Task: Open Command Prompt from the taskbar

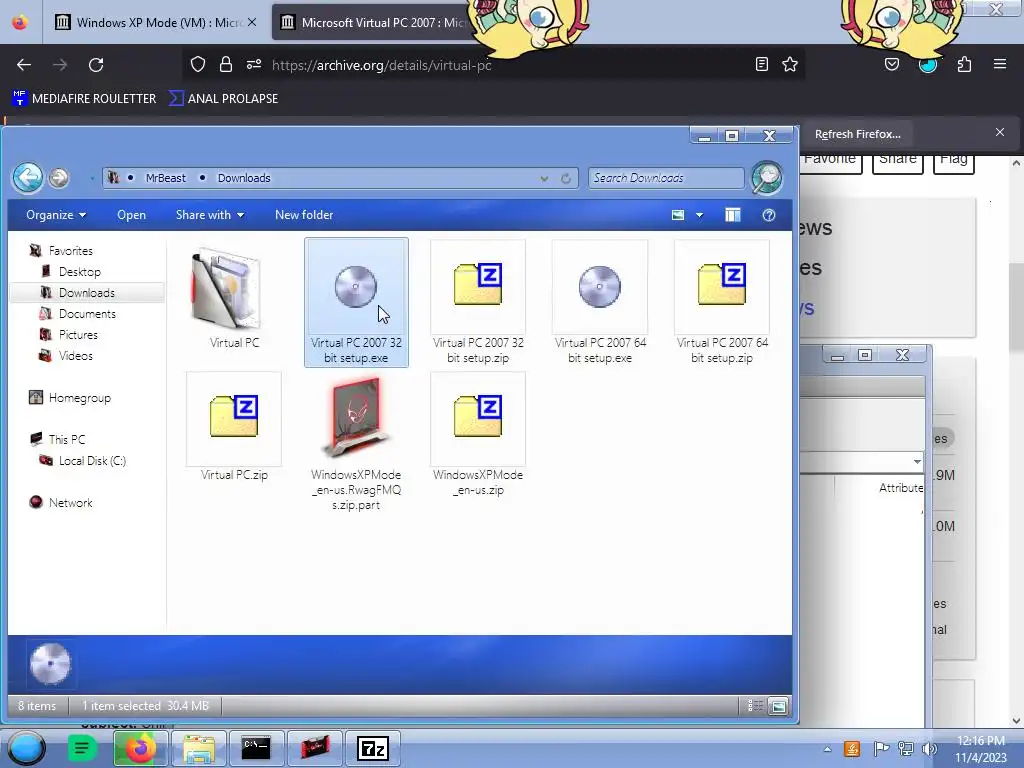Action: point(256,748)
